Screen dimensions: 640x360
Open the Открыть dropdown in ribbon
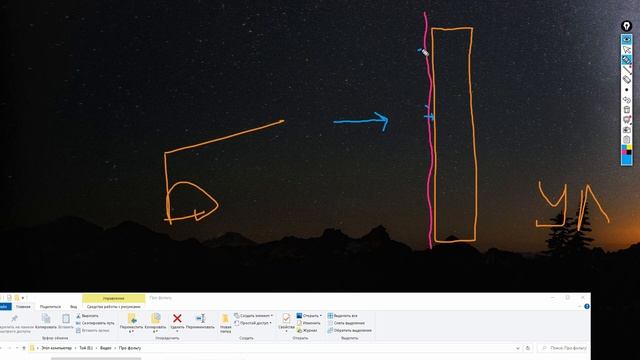click(309, 316)
